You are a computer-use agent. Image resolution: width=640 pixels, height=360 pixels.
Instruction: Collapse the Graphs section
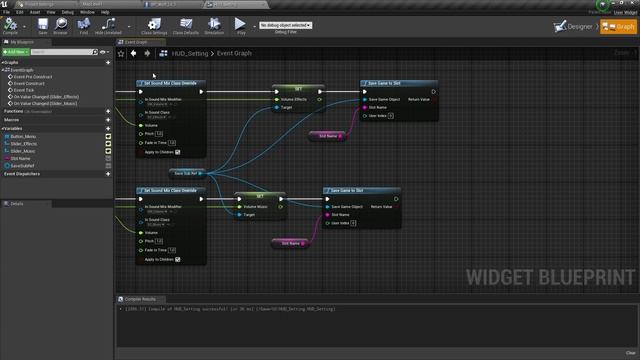click(2, 62)
